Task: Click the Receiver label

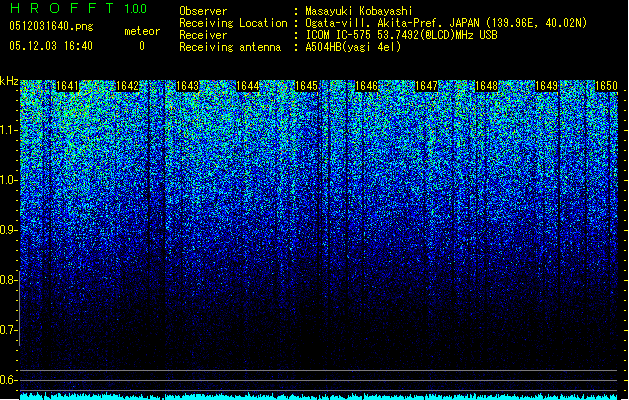Action: pos(203,35)
